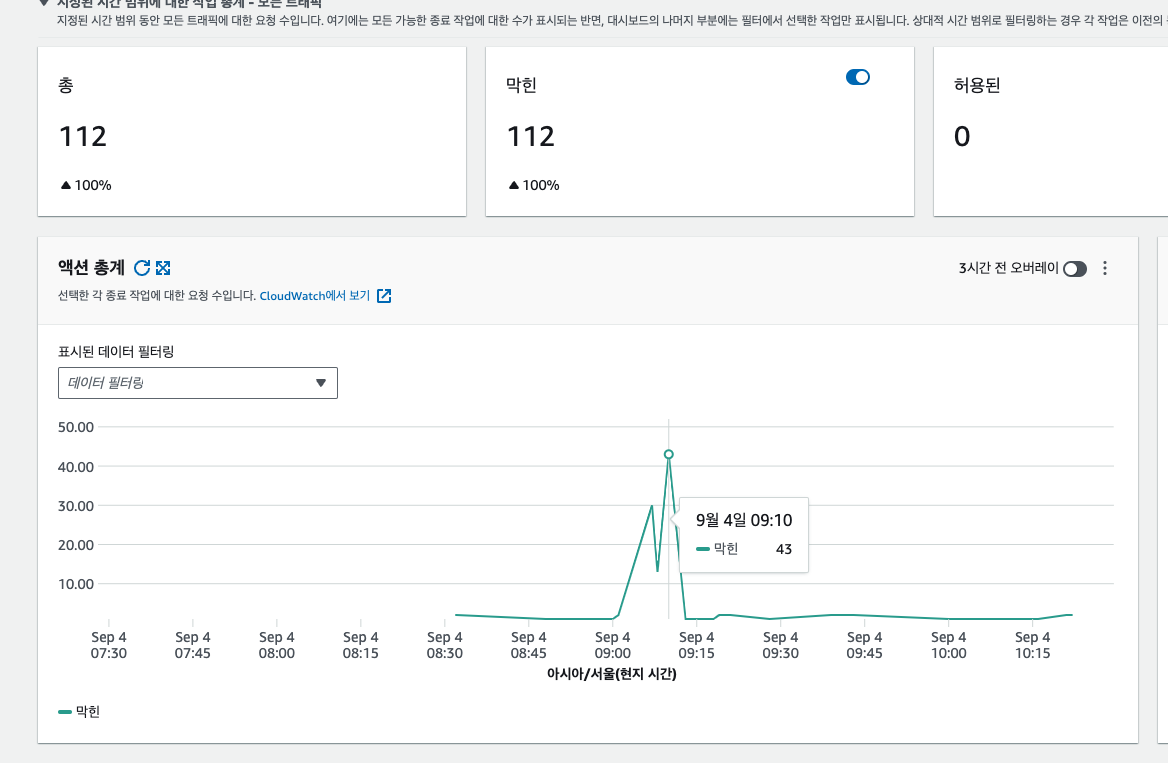Collapse the section header triangle at top
This screenshot has width=1168, height=763.
point(44,3)
